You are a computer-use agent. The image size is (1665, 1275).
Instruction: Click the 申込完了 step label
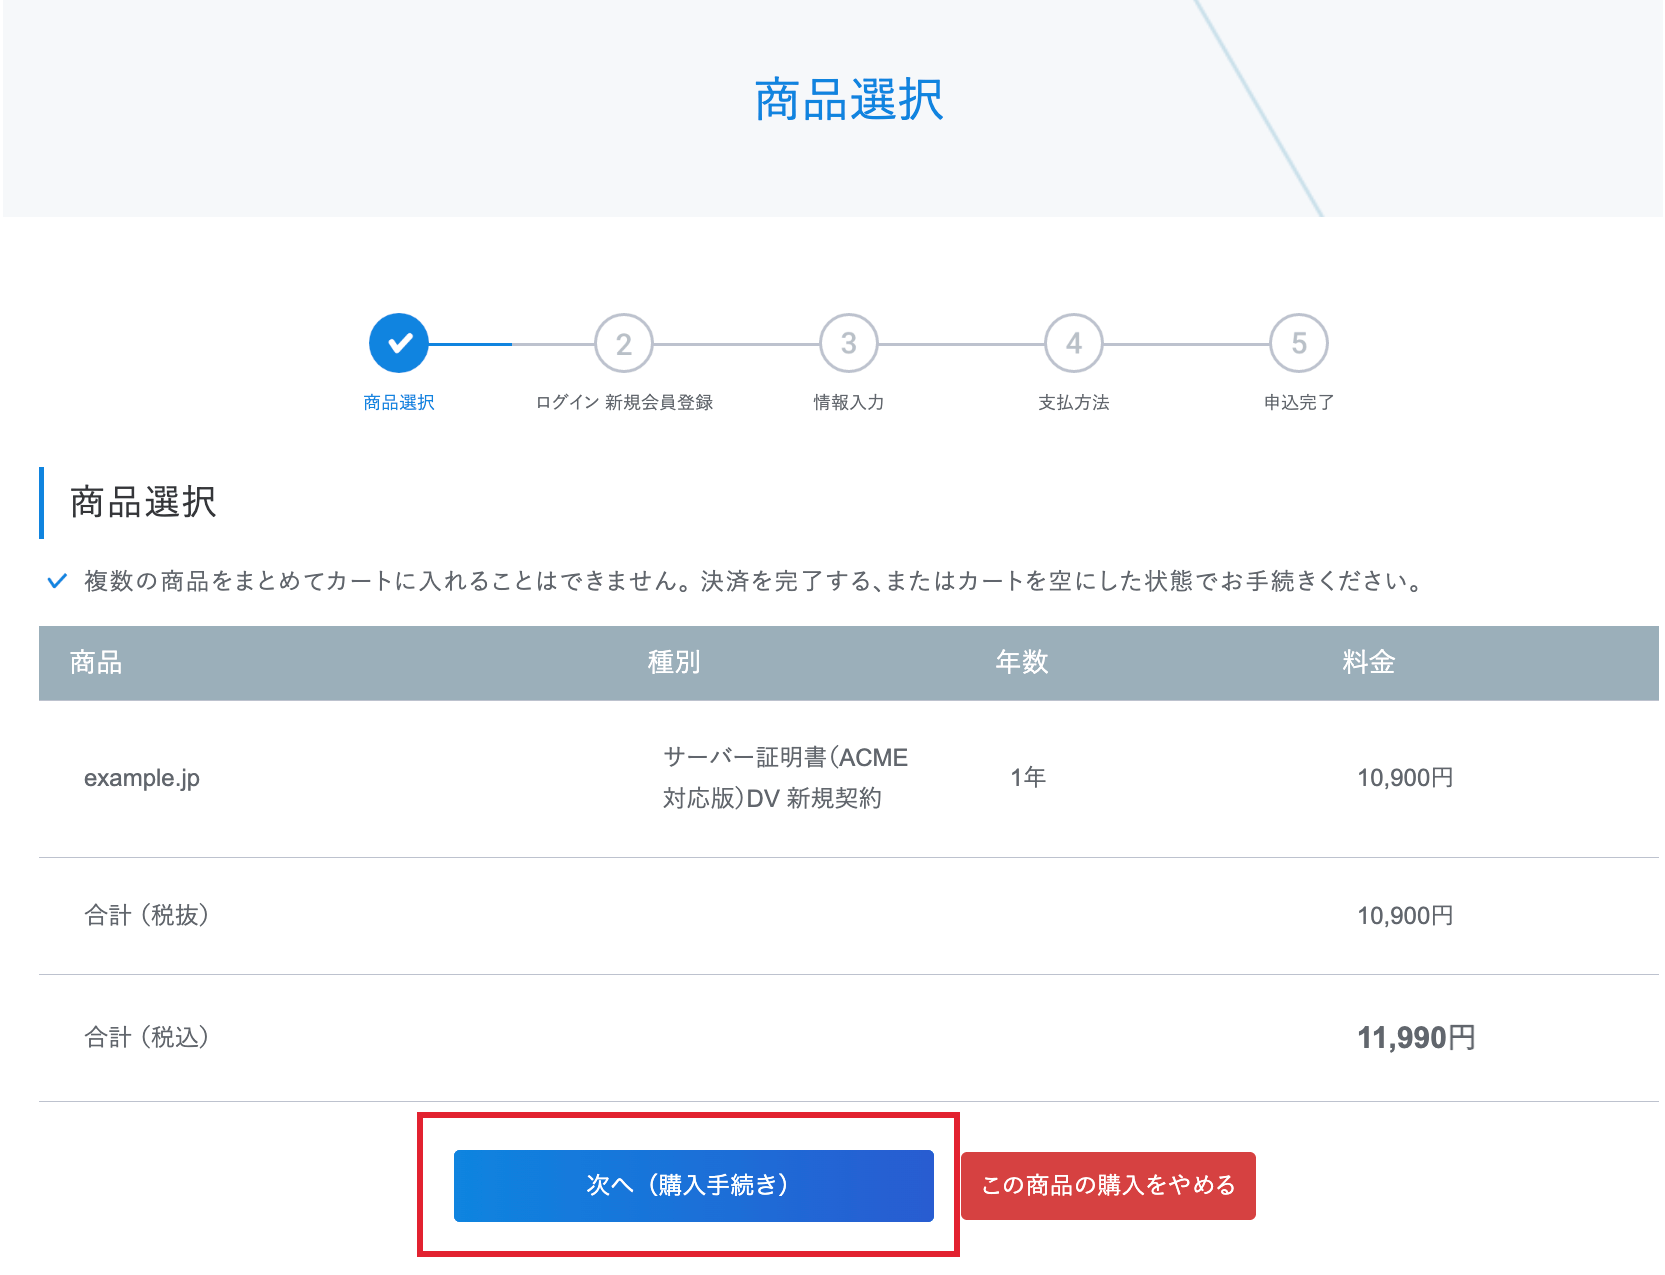click(1299, 402)
